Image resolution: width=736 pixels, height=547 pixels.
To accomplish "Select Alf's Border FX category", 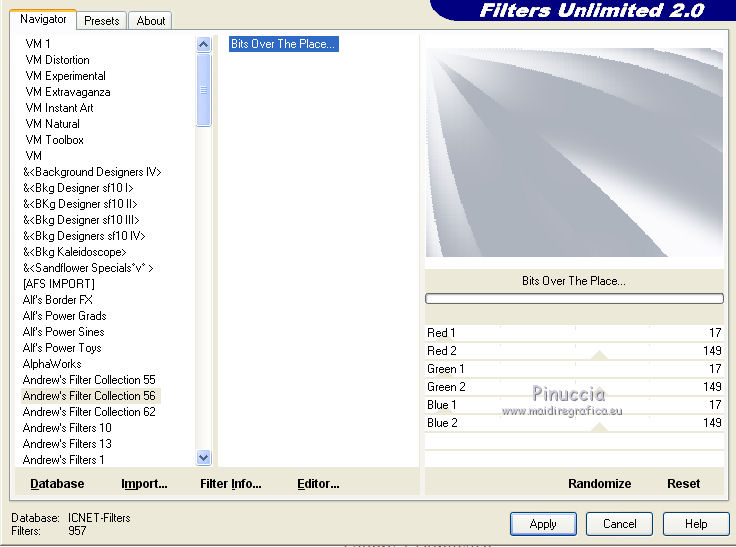I will (x=57, y=300).
